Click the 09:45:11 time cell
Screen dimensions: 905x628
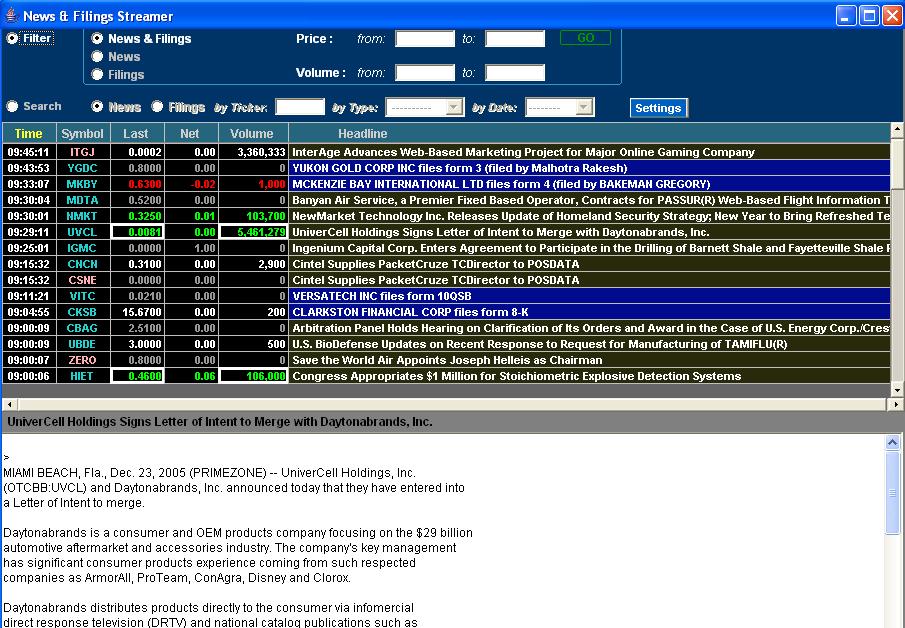coord(29,152)
